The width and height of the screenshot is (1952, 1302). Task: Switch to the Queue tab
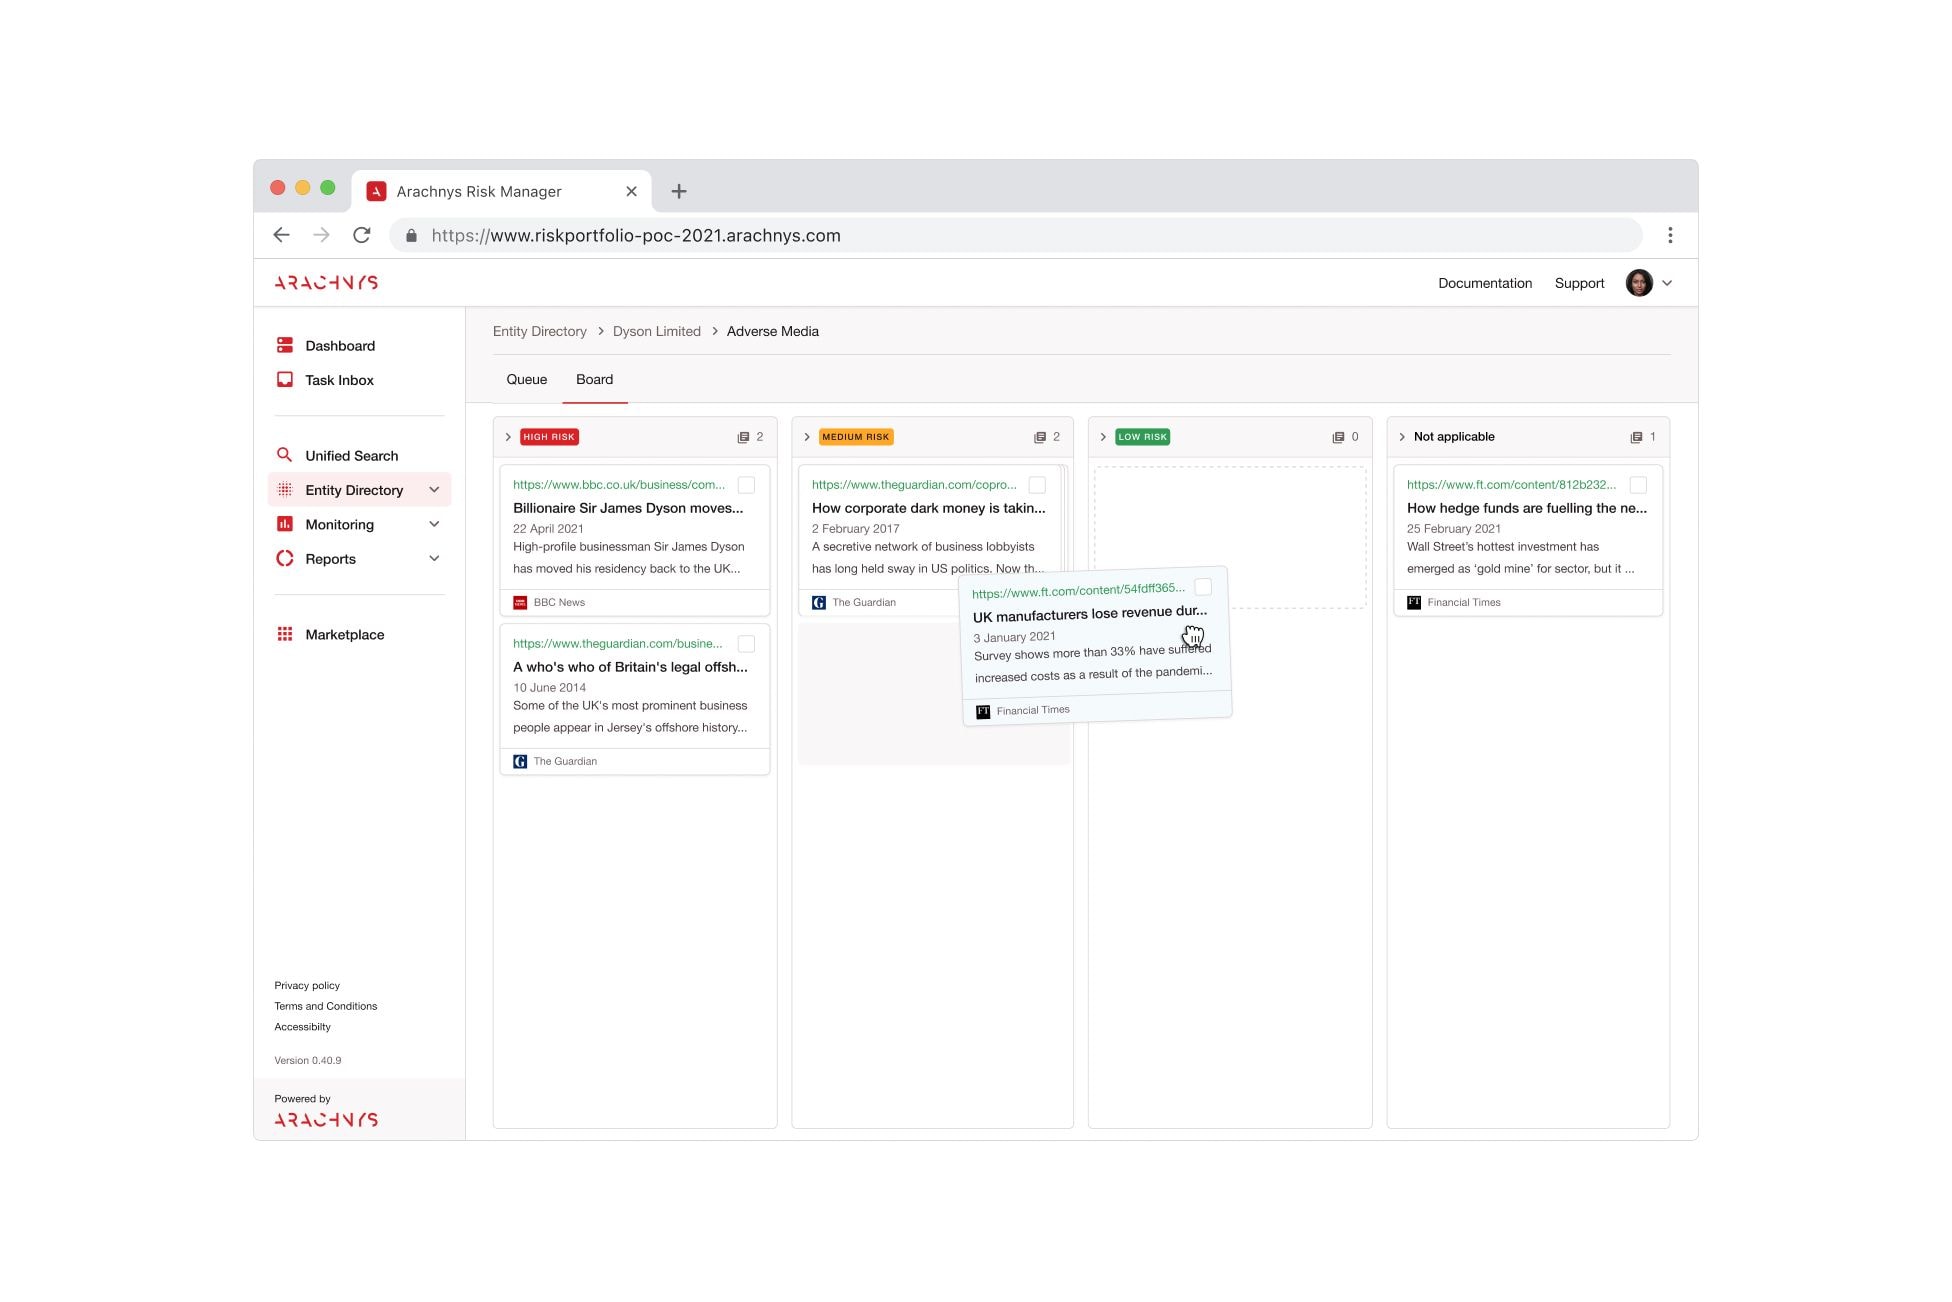pyautogui.click(x=527, y=380)
